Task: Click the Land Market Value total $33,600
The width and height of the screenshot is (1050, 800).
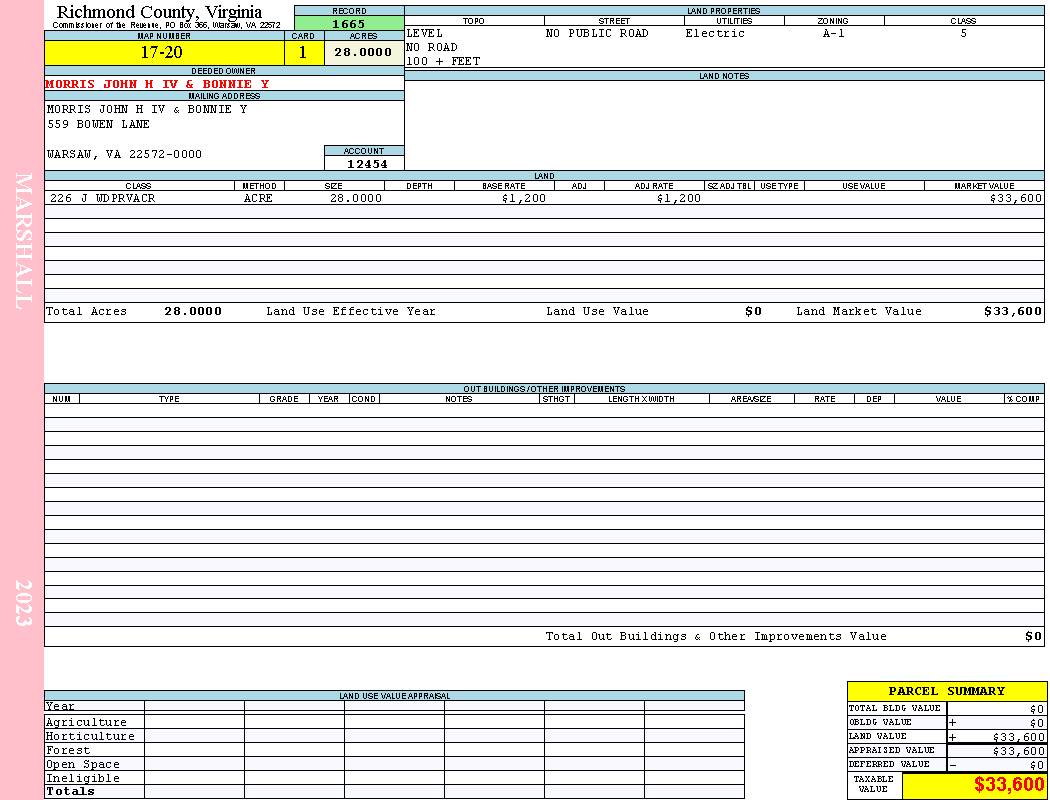Action: 1012,311
